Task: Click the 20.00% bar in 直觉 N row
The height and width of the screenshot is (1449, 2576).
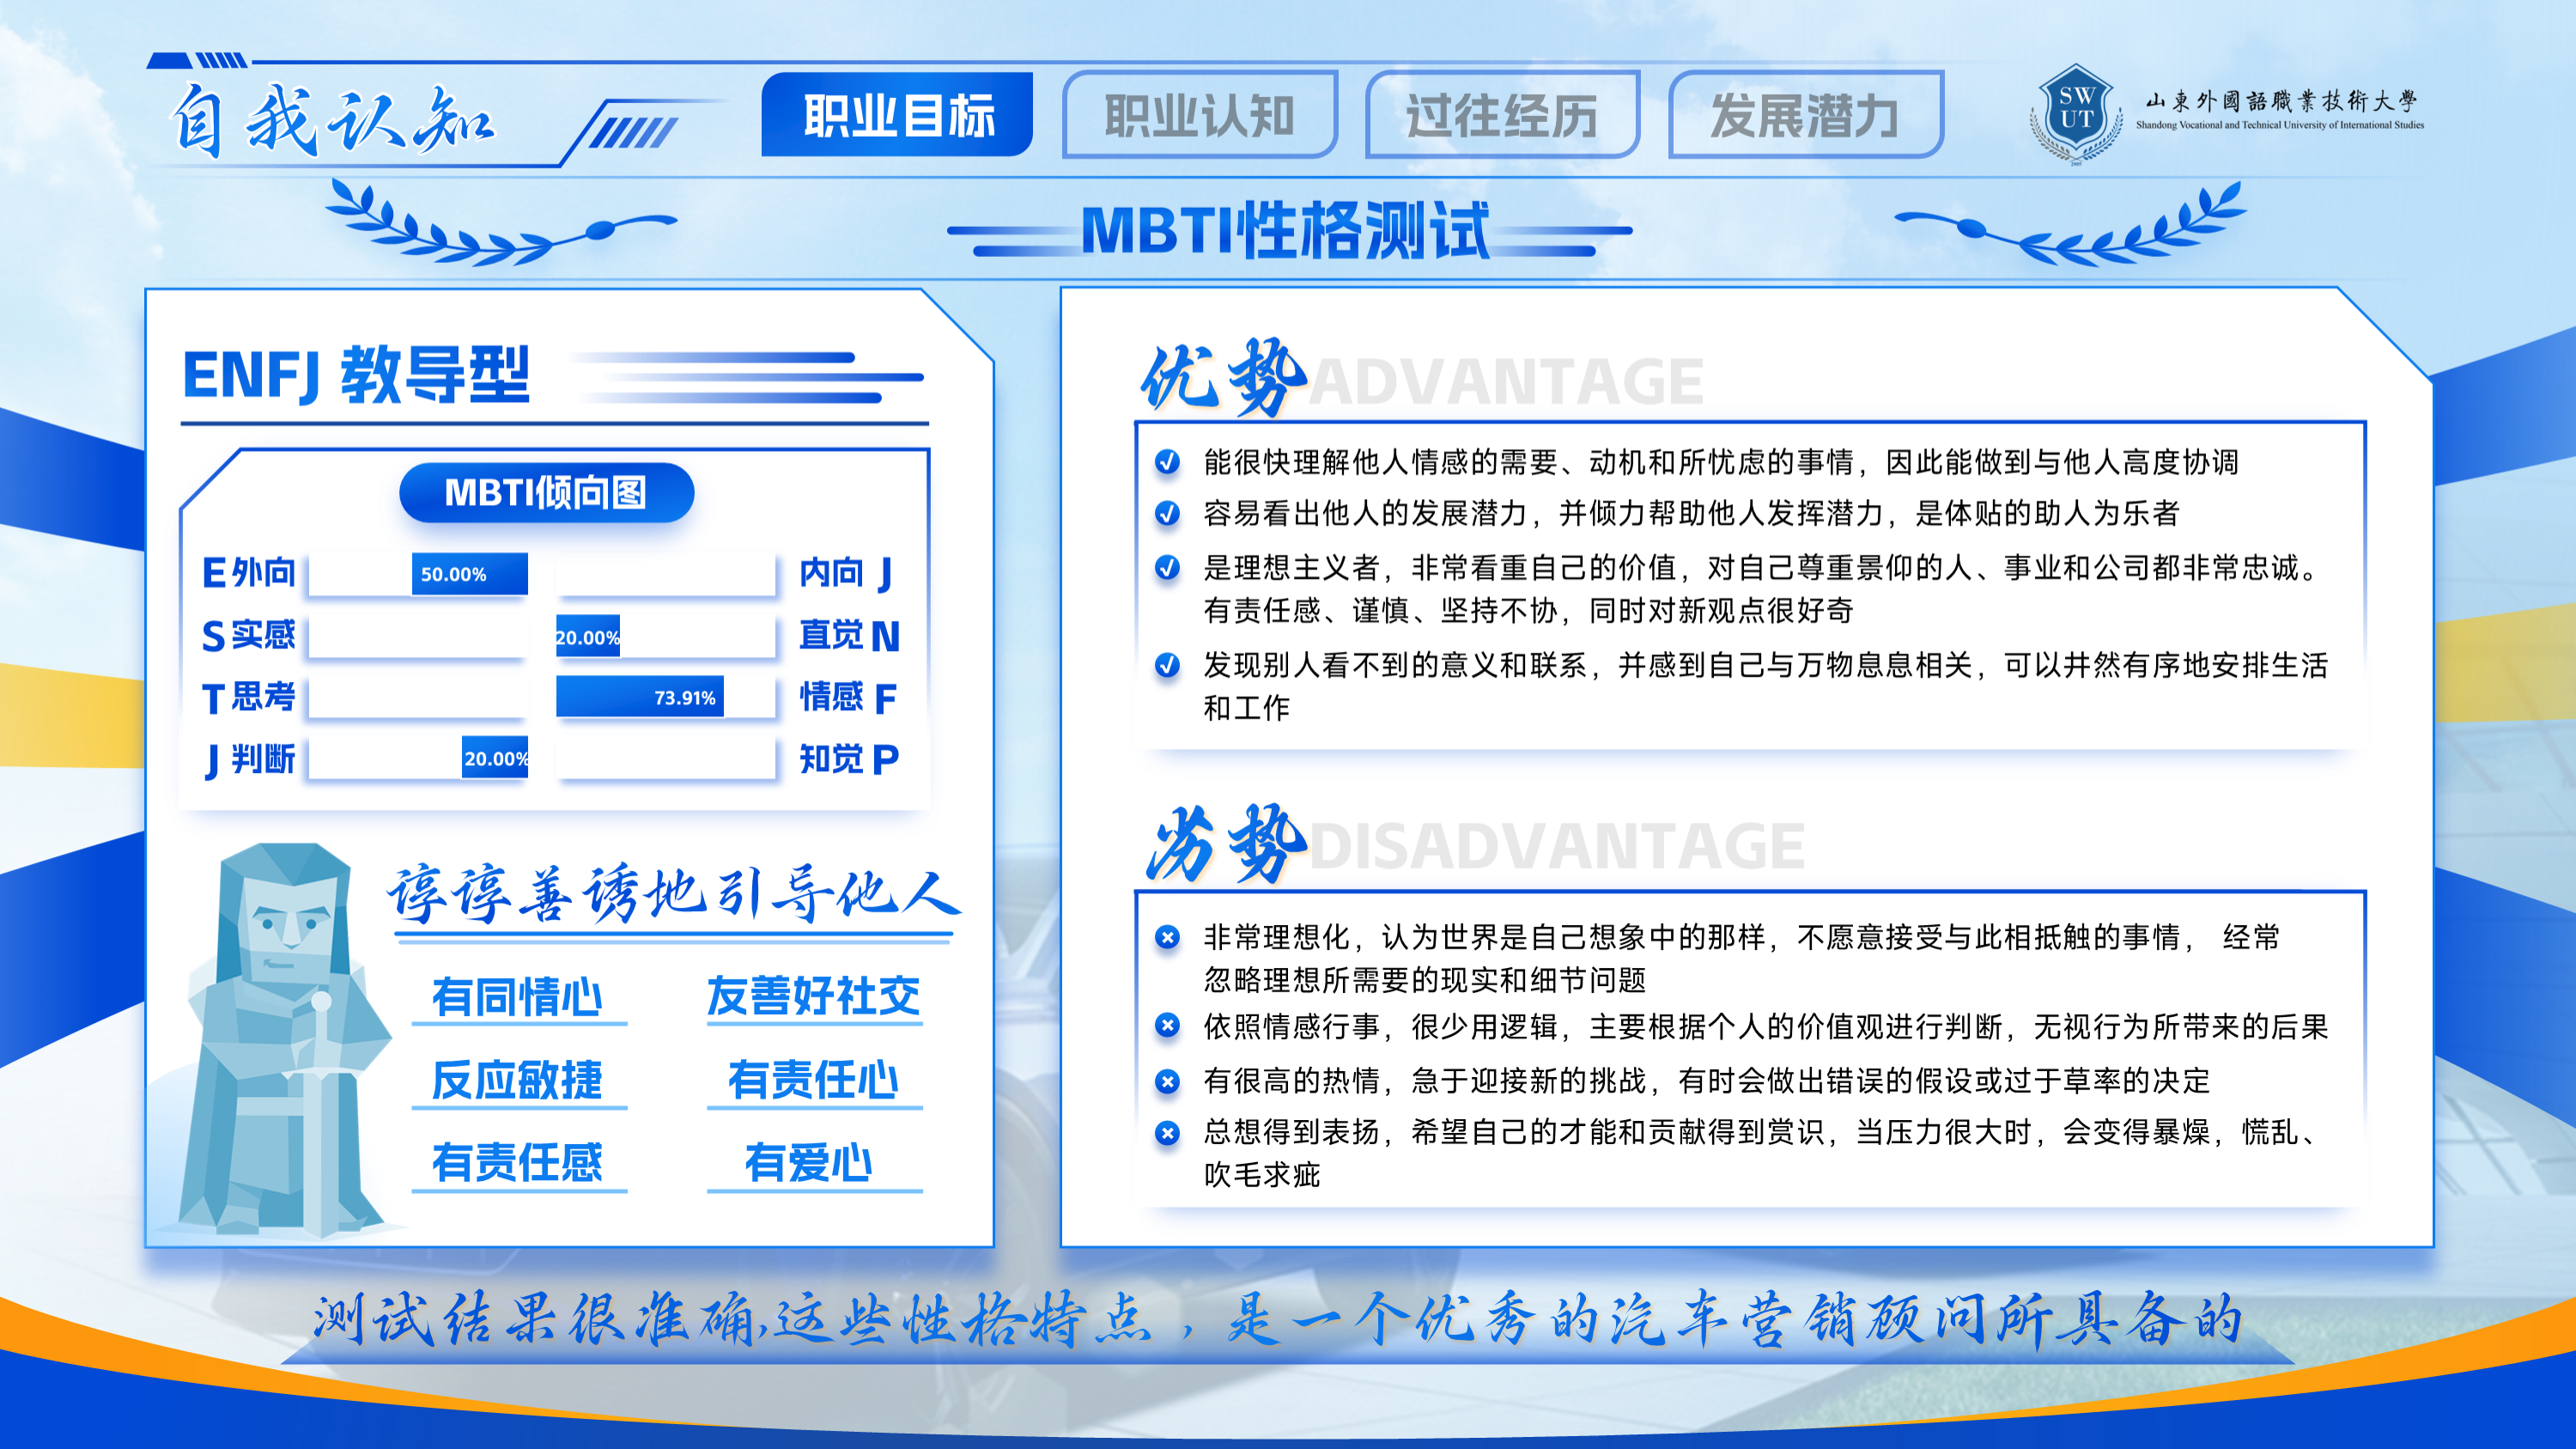Action: point(588,636)
